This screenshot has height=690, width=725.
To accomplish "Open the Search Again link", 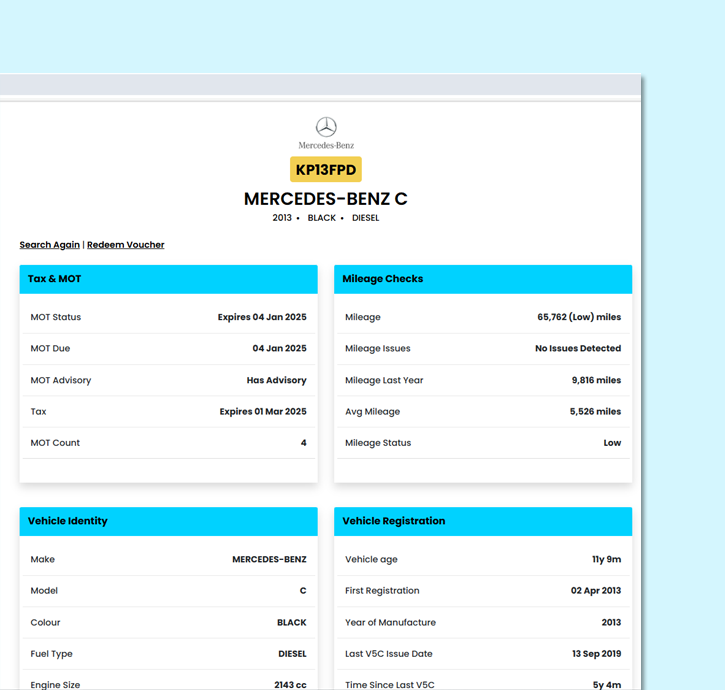I will point(49,245).
